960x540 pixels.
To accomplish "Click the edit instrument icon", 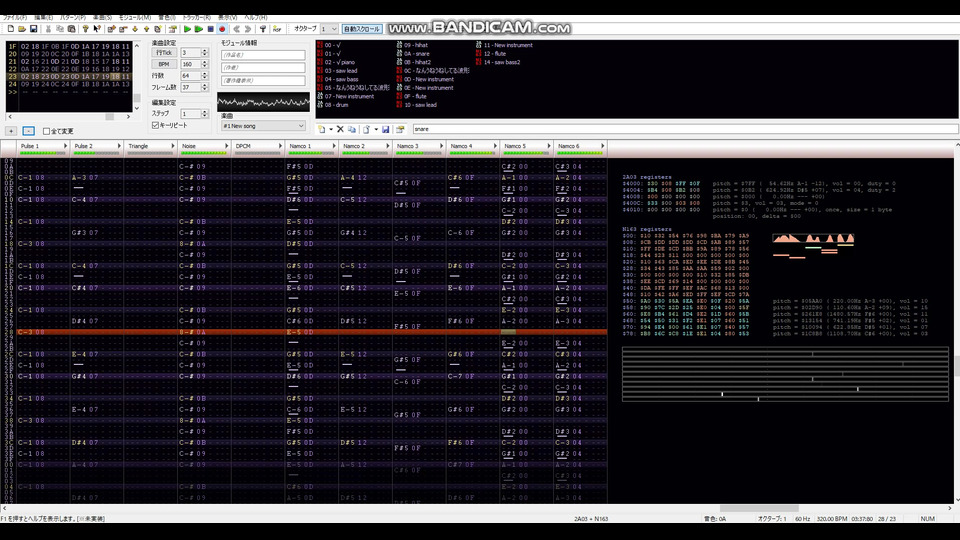I will point(400,129).
